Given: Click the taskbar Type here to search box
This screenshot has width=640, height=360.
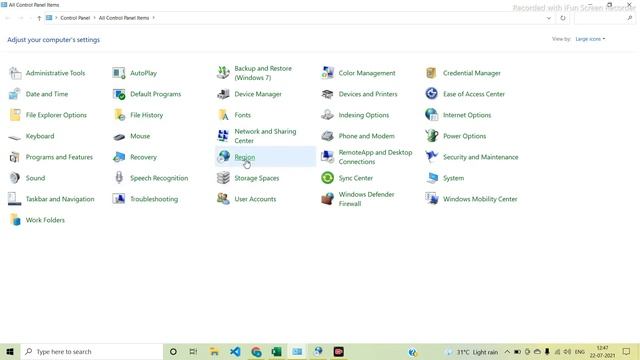Looking at the screenshot, I should tap(91, 351).
